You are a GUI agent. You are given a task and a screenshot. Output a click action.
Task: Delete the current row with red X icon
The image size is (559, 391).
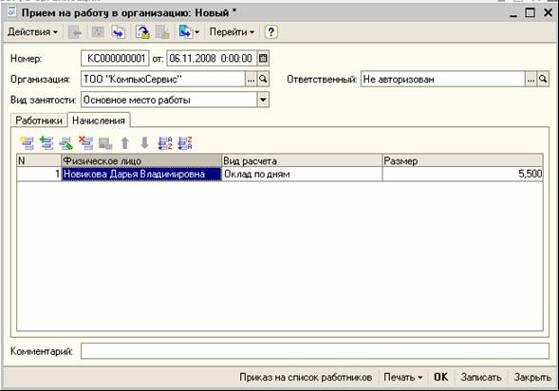click(x=86, y=143)
